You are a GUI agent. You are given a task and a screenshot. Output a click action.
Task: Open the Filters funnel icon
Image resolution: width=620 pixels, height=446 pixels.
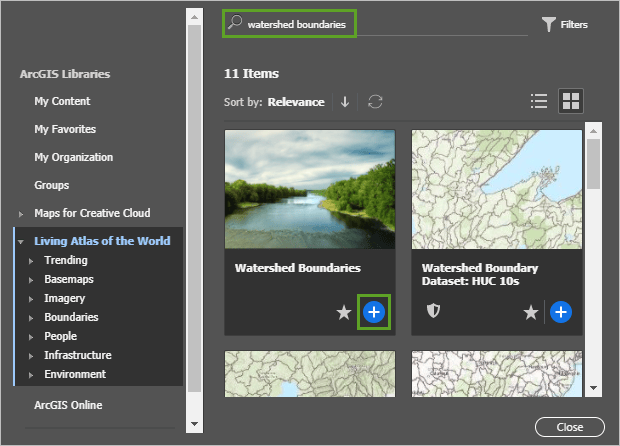click(548, 24)
